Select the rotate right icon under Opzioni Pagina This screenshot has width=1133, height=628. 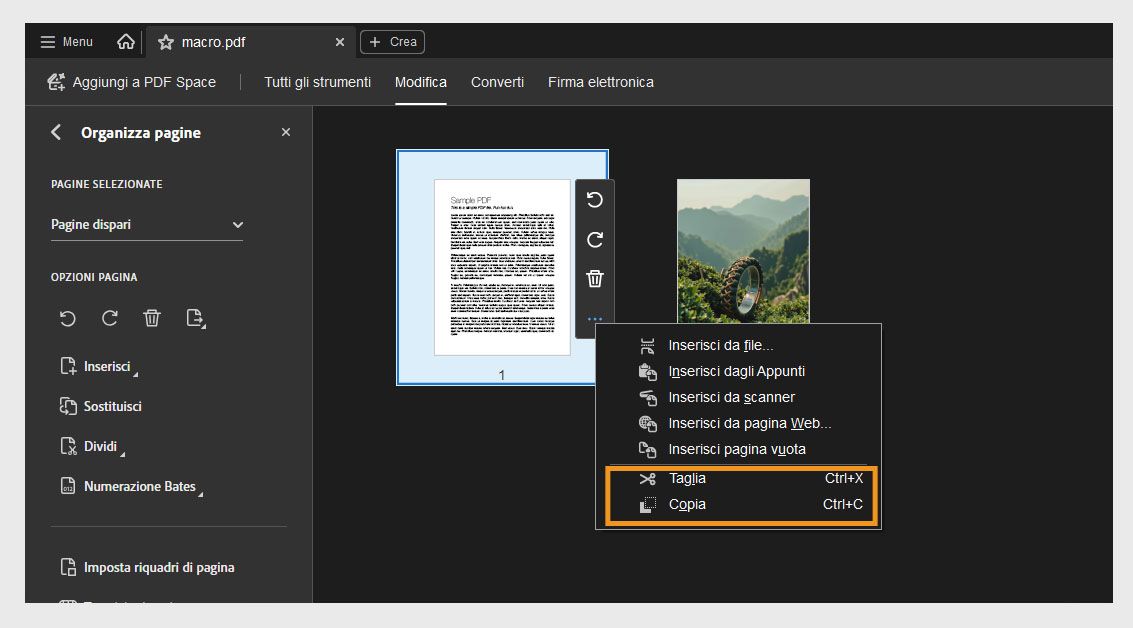click(109, 318)
